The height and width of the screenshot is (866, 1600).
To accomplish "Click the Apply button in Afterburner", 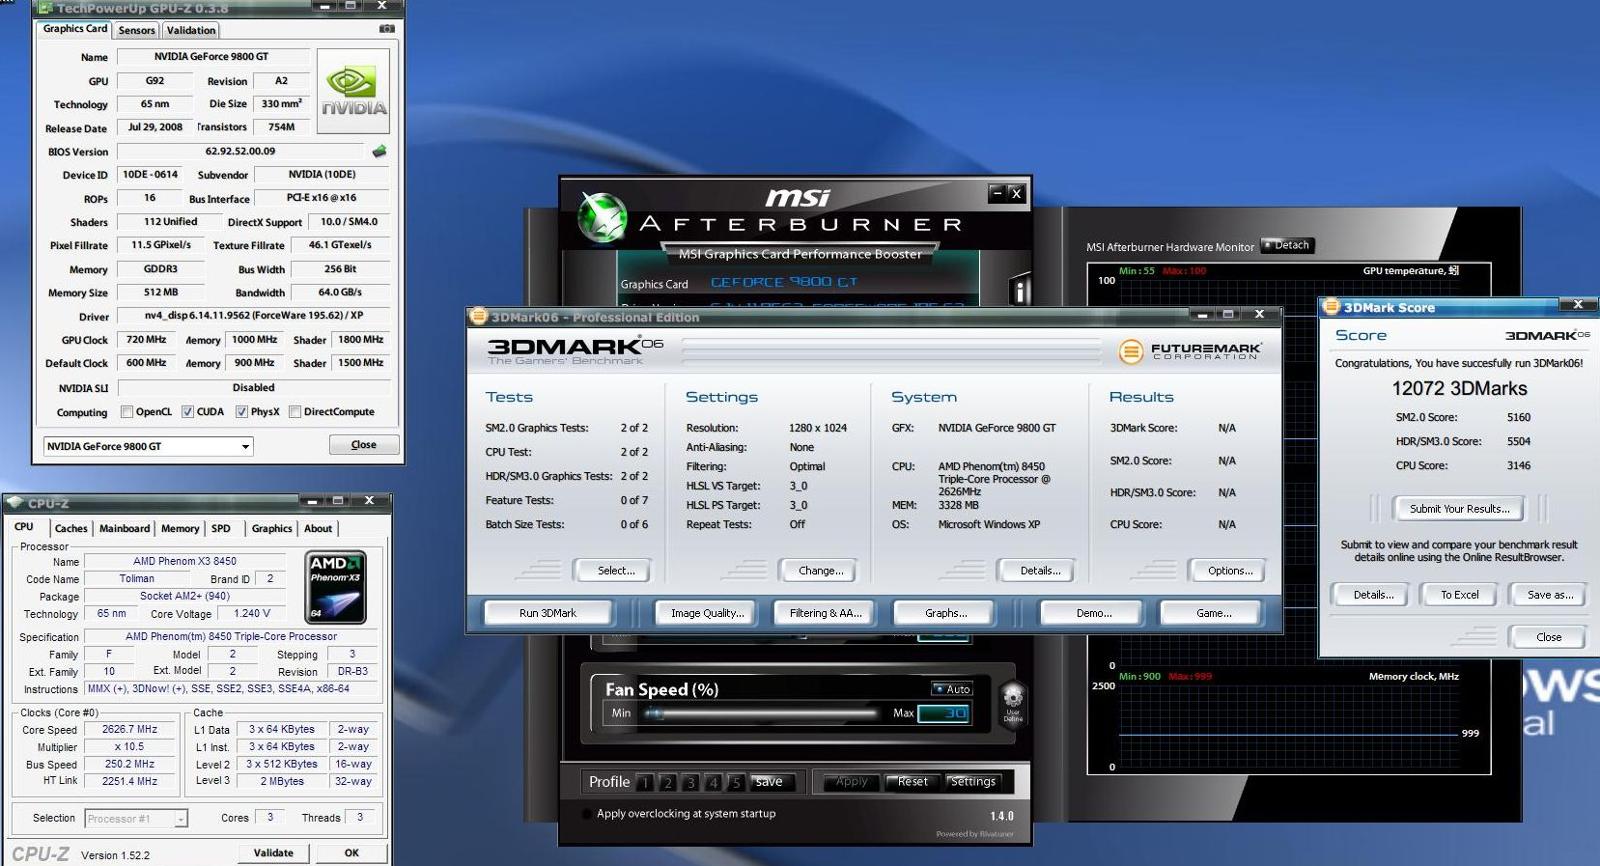I will 851,782.
